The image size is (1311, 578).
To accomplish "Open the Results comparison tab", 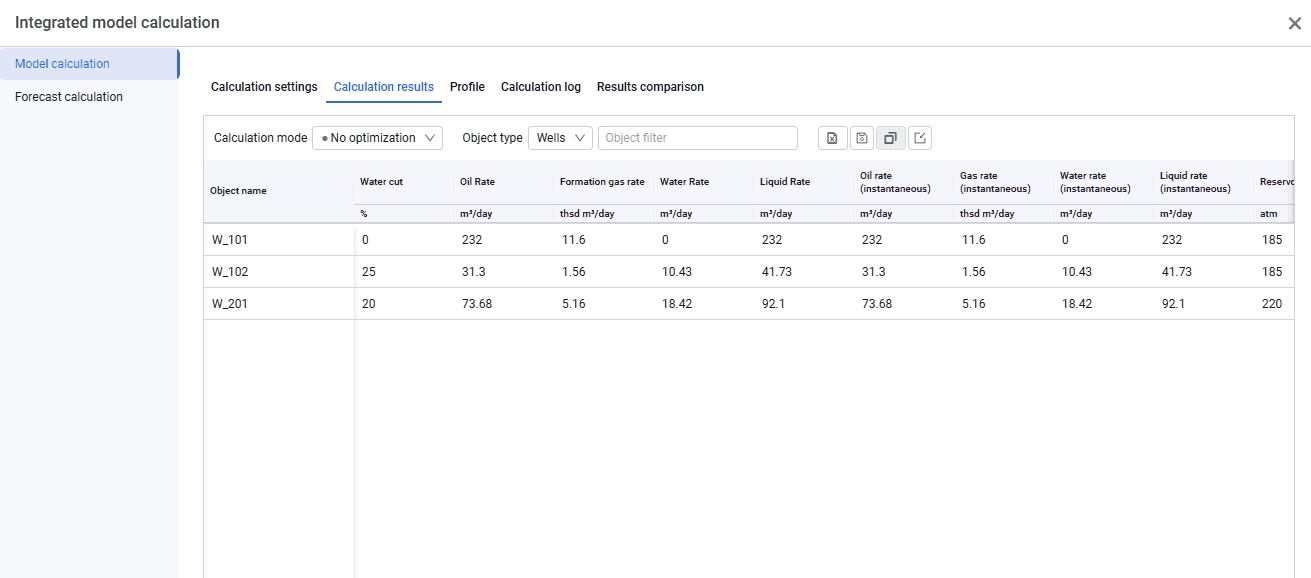I will pyautogui.click(x=650, y=87).
